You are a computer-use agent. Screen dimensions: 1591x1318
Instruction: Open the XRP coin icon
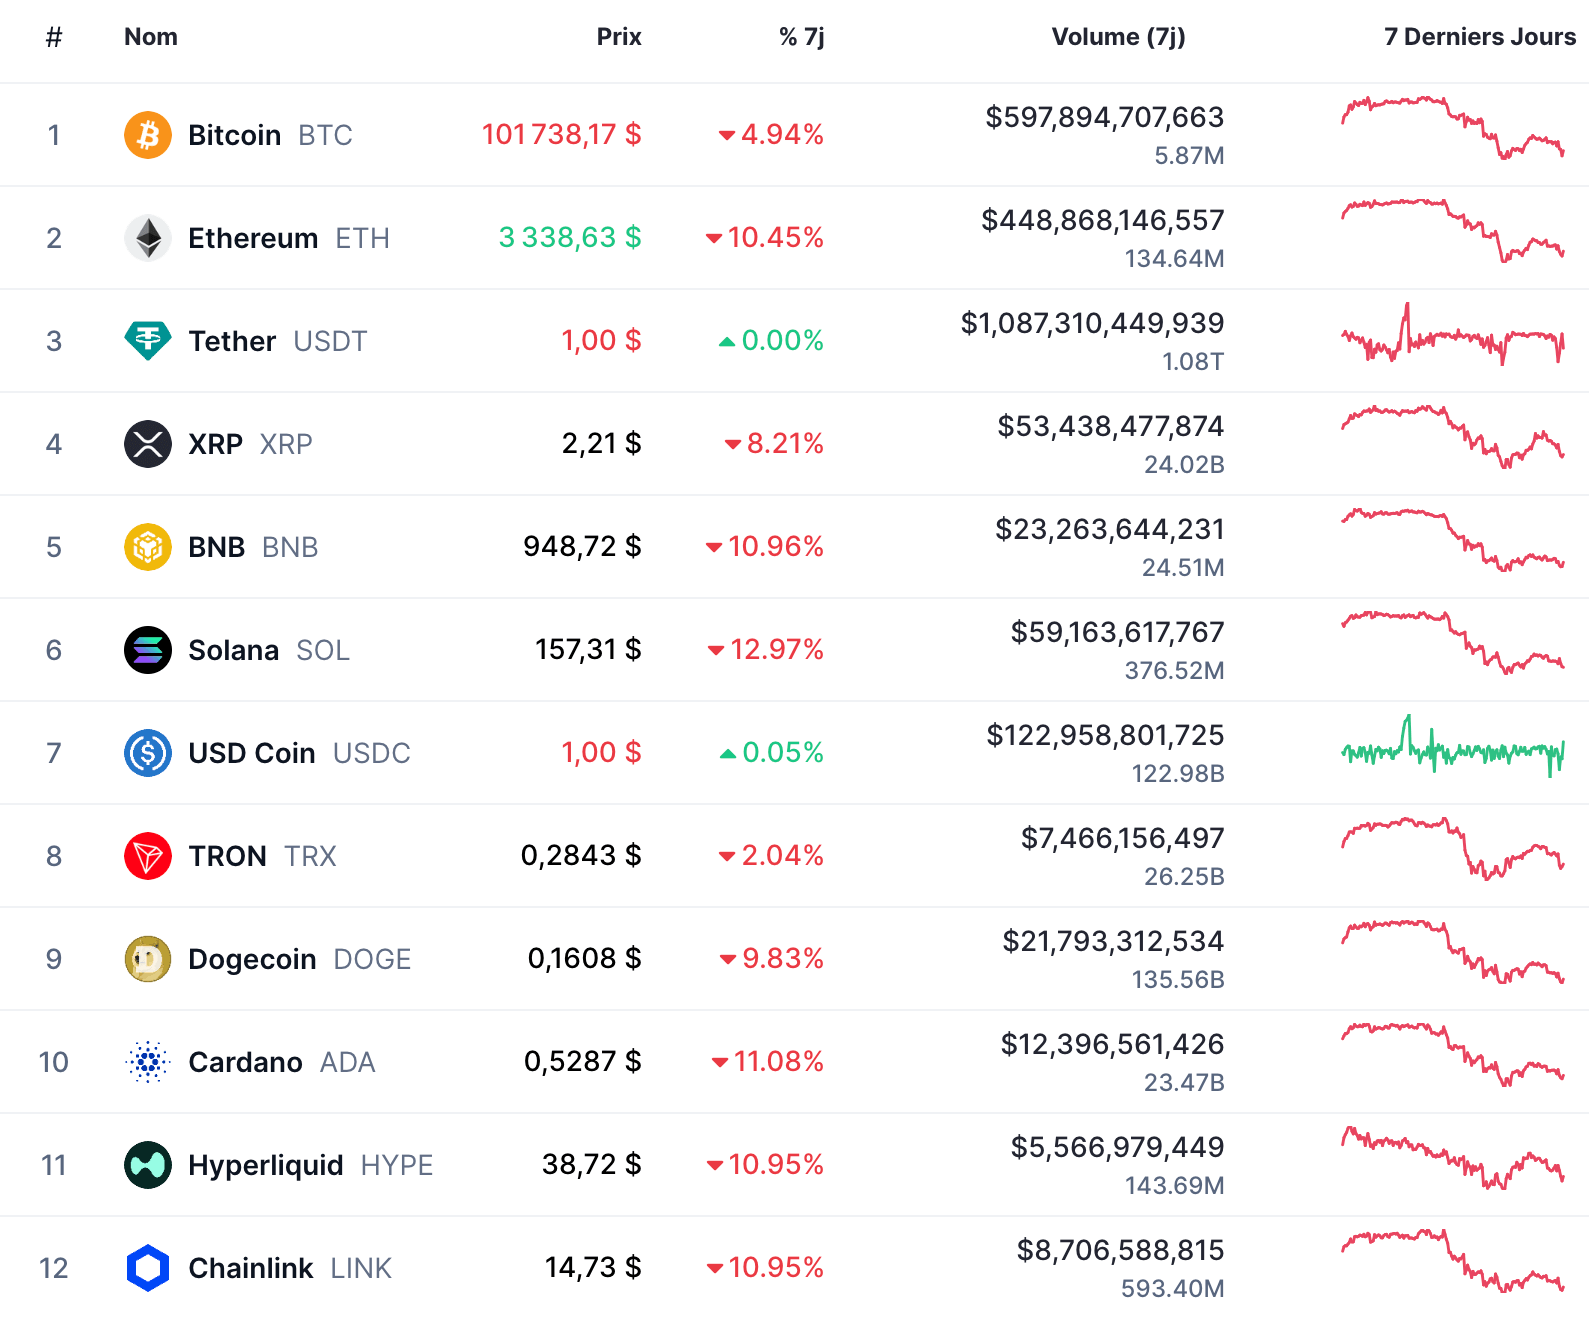[x=148, y=443]
